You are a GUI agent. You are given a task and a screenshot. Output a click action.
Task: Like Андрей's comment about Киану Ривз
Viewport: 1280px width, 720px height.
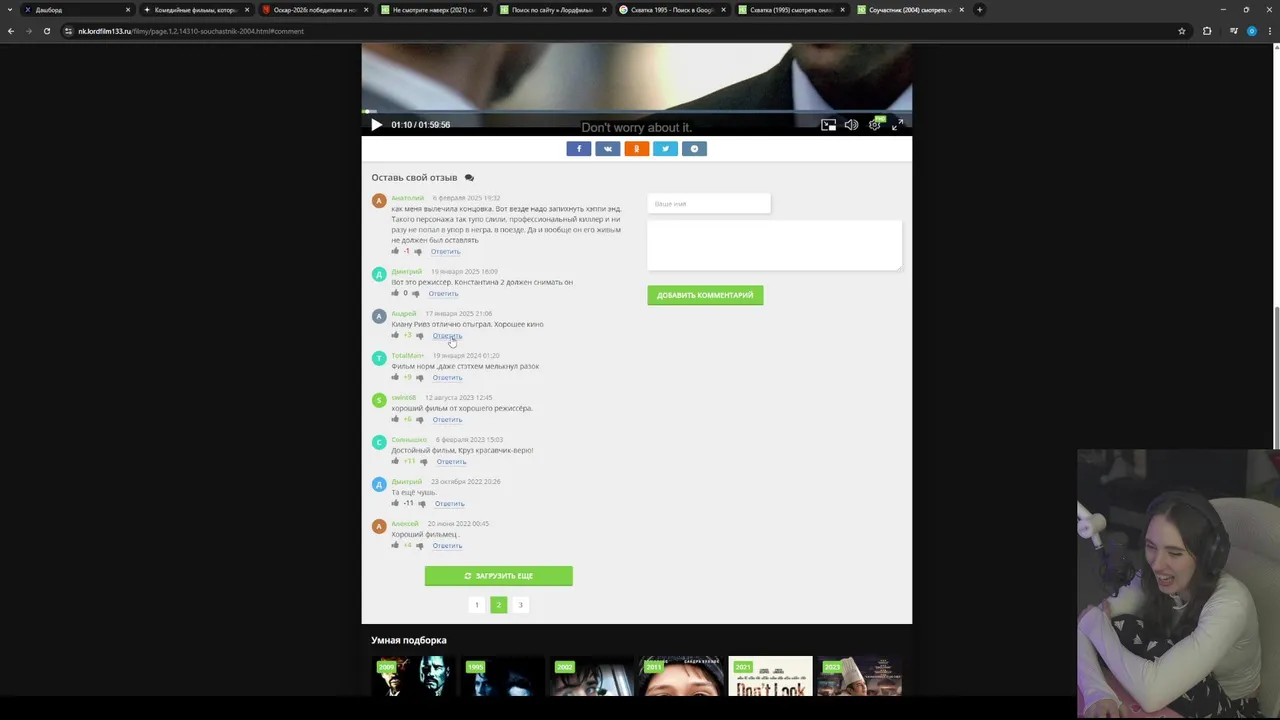[x=395, y=335]
